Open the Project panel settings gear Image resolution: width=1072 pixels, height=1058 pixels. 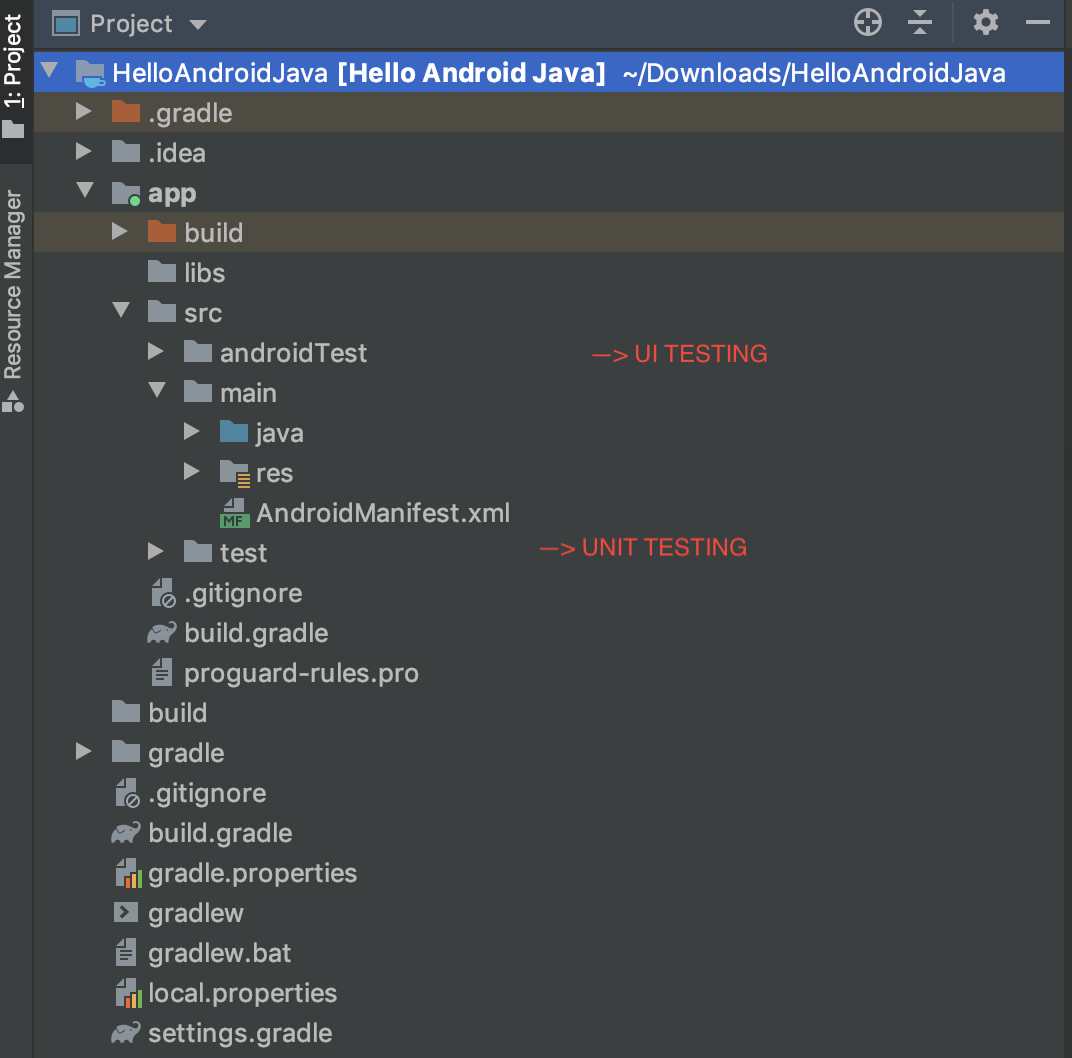(985, 22)
